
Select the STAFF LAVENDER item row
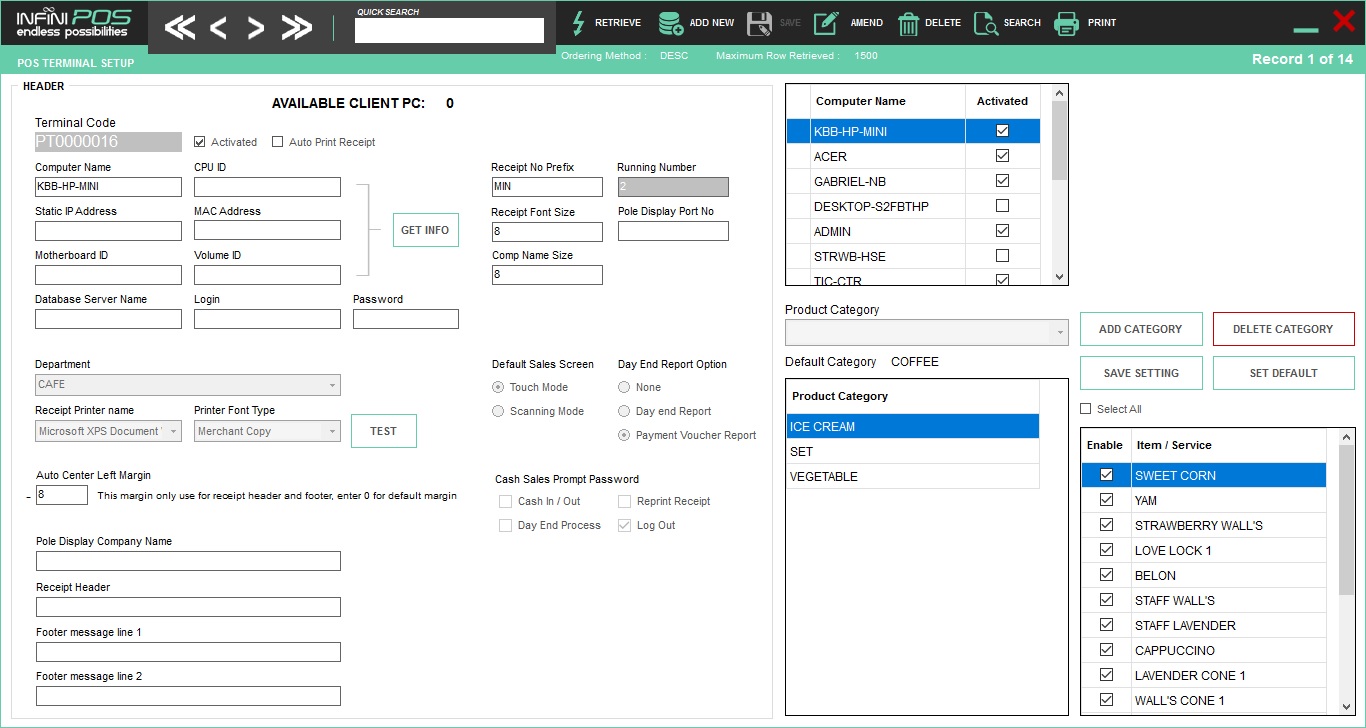(x=1204, y=625)
